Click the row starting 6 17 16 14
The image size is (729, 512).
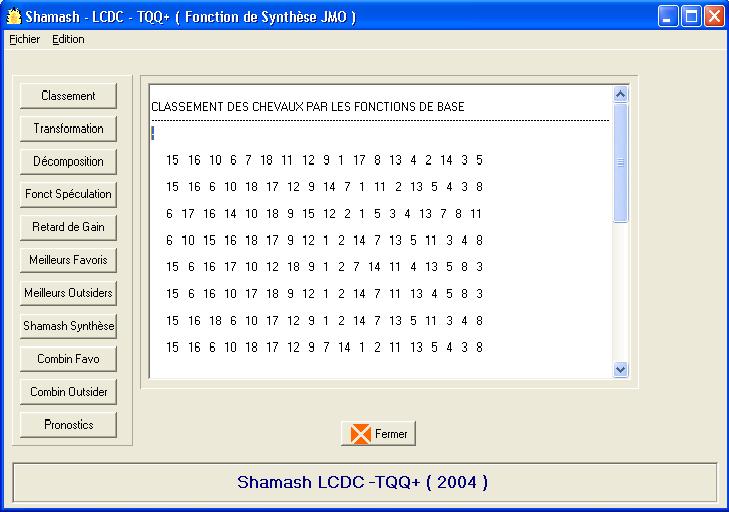click(324, 214)
